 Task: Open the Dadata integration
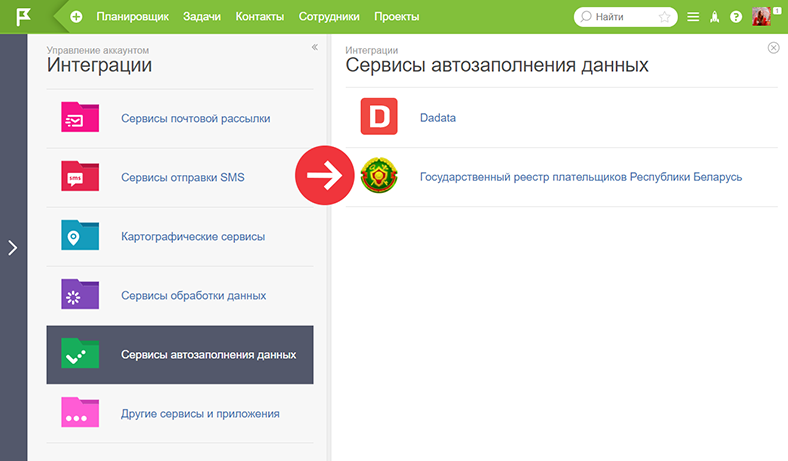[438, 118]
